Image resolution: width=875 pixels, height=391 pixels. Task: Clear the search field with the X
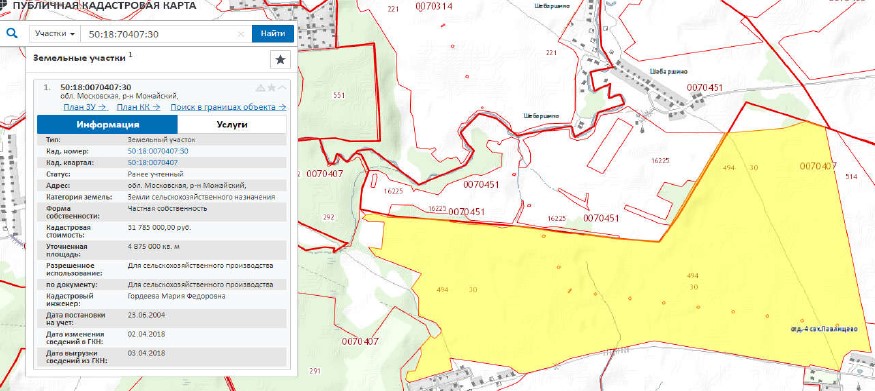241,34
